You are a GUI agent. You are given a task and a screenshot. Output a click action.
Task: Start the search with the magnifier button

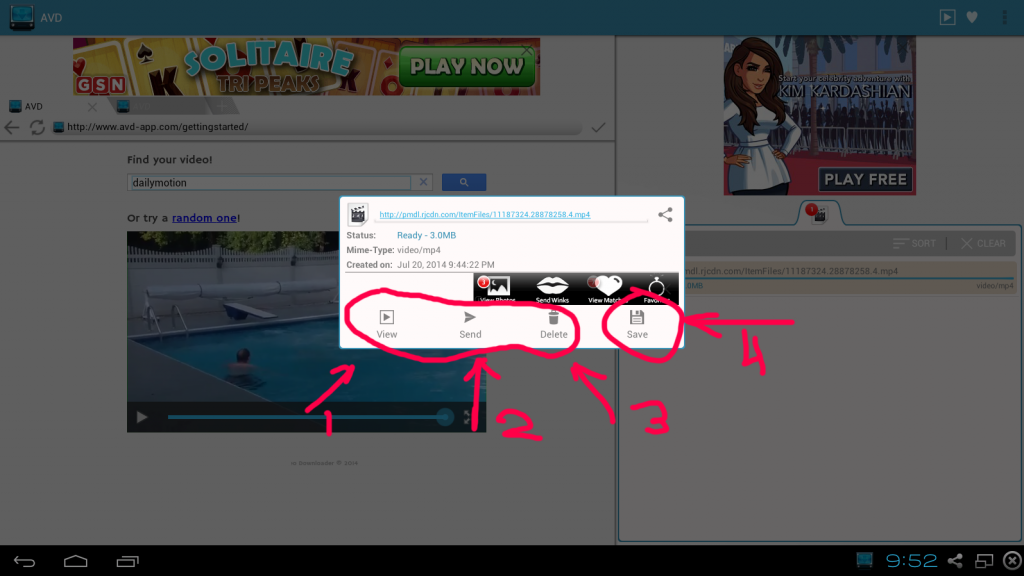pos(463,181)
